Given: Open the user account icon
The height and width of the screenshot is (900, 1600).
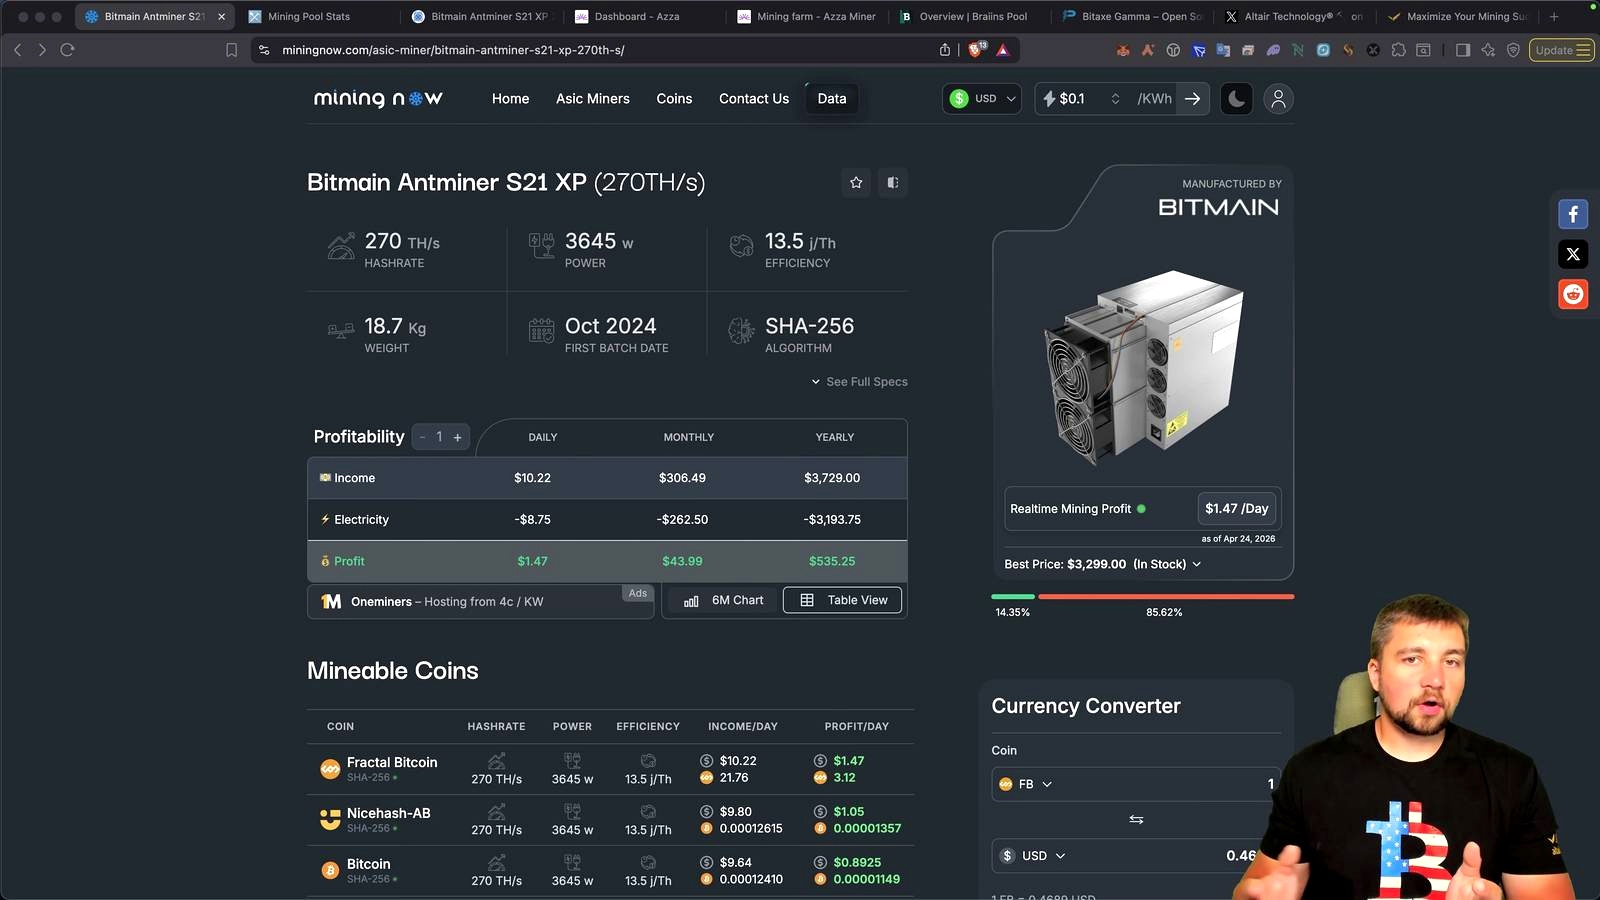Looking at the screenshot, I should tap(1278, 99).
